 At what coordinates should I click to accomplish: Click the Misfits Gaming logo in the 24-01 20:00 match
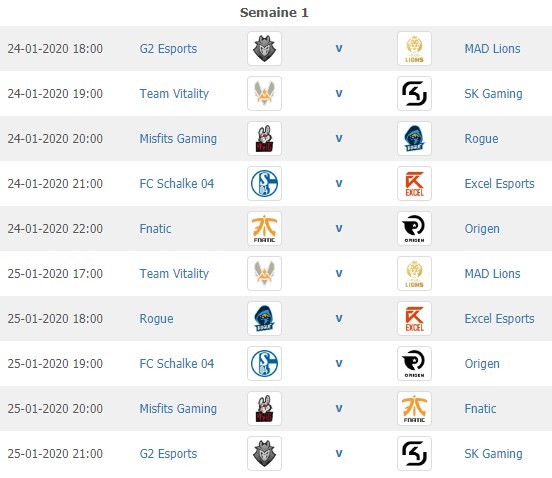(x=264, y=139)
